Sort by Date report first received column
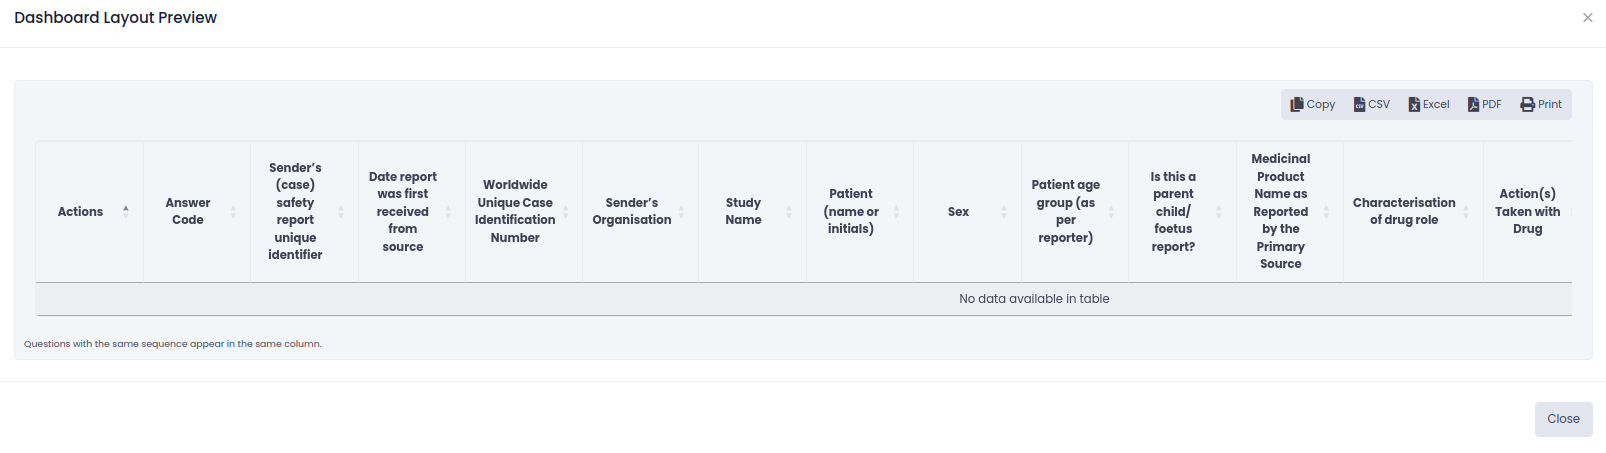 448,212
